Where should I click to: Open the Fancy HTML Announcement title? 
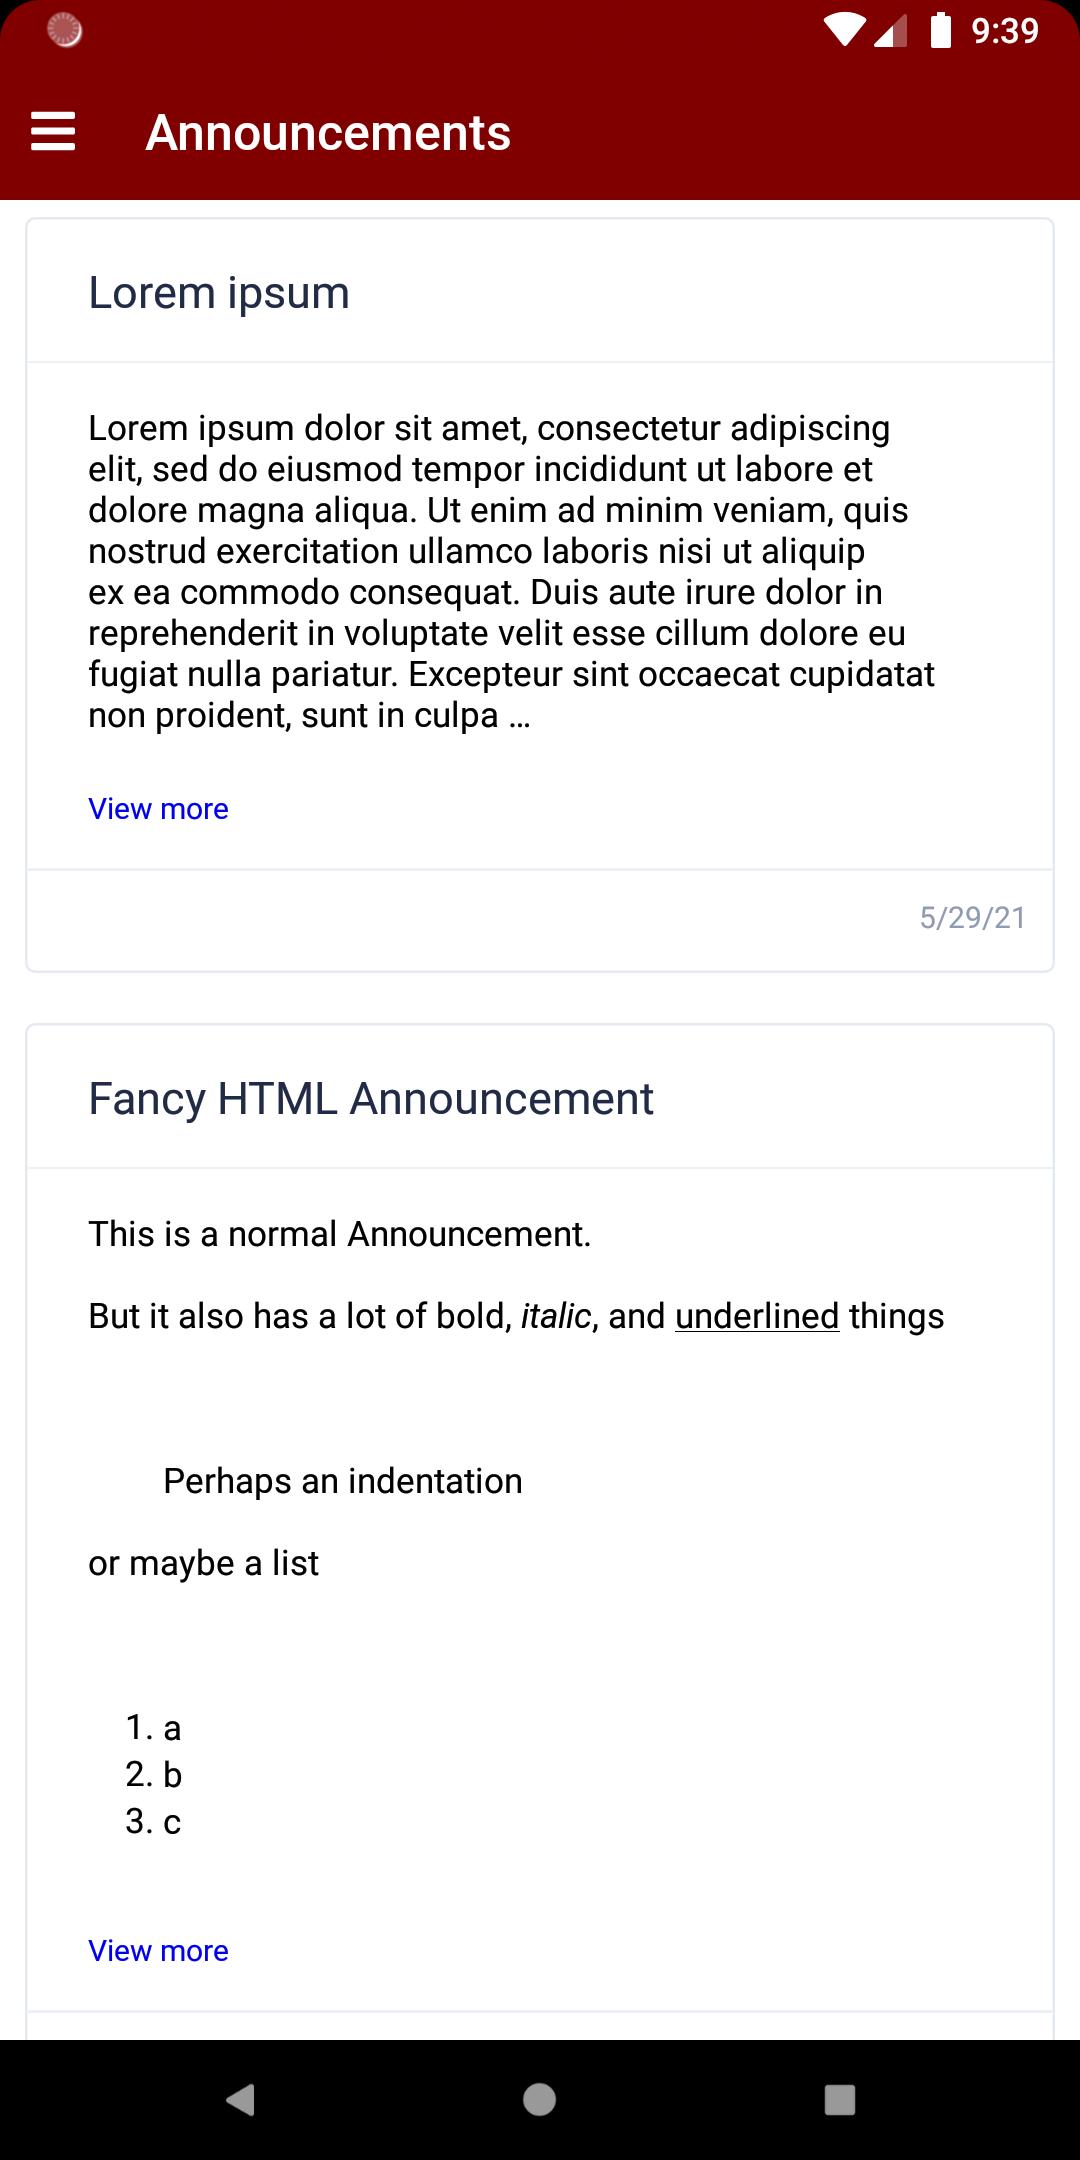371,1099
